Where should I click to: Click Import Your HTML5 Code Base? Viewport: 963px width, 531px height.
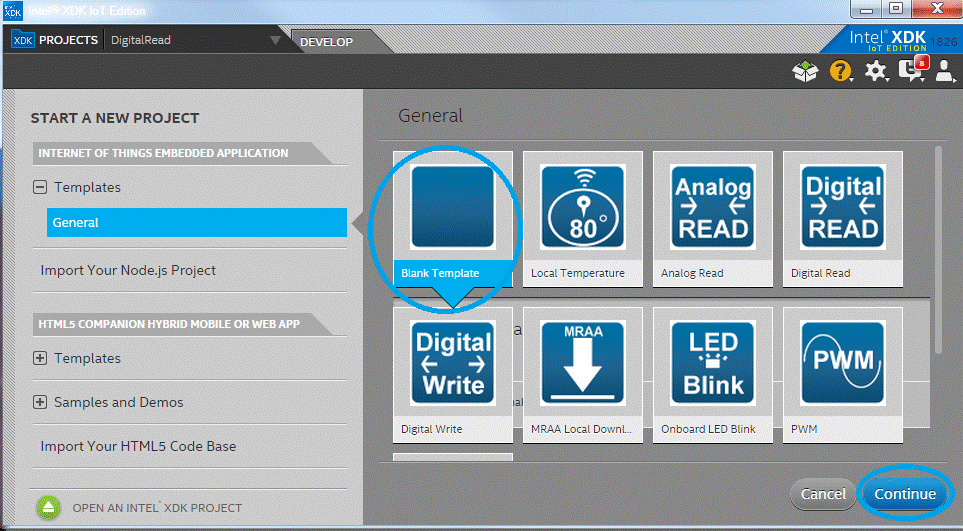coord(138,446)
